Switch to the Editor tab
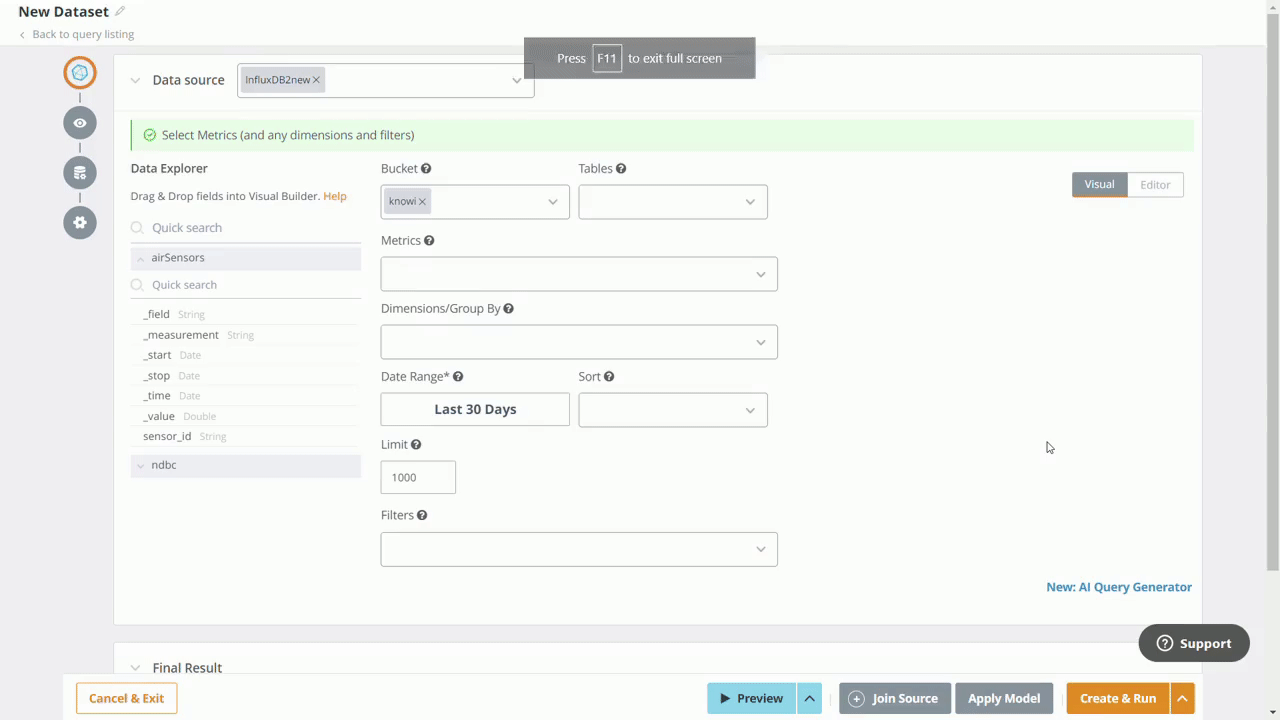The height and width of the screenshot is (720, 1280). click(x=1155, y=184)
